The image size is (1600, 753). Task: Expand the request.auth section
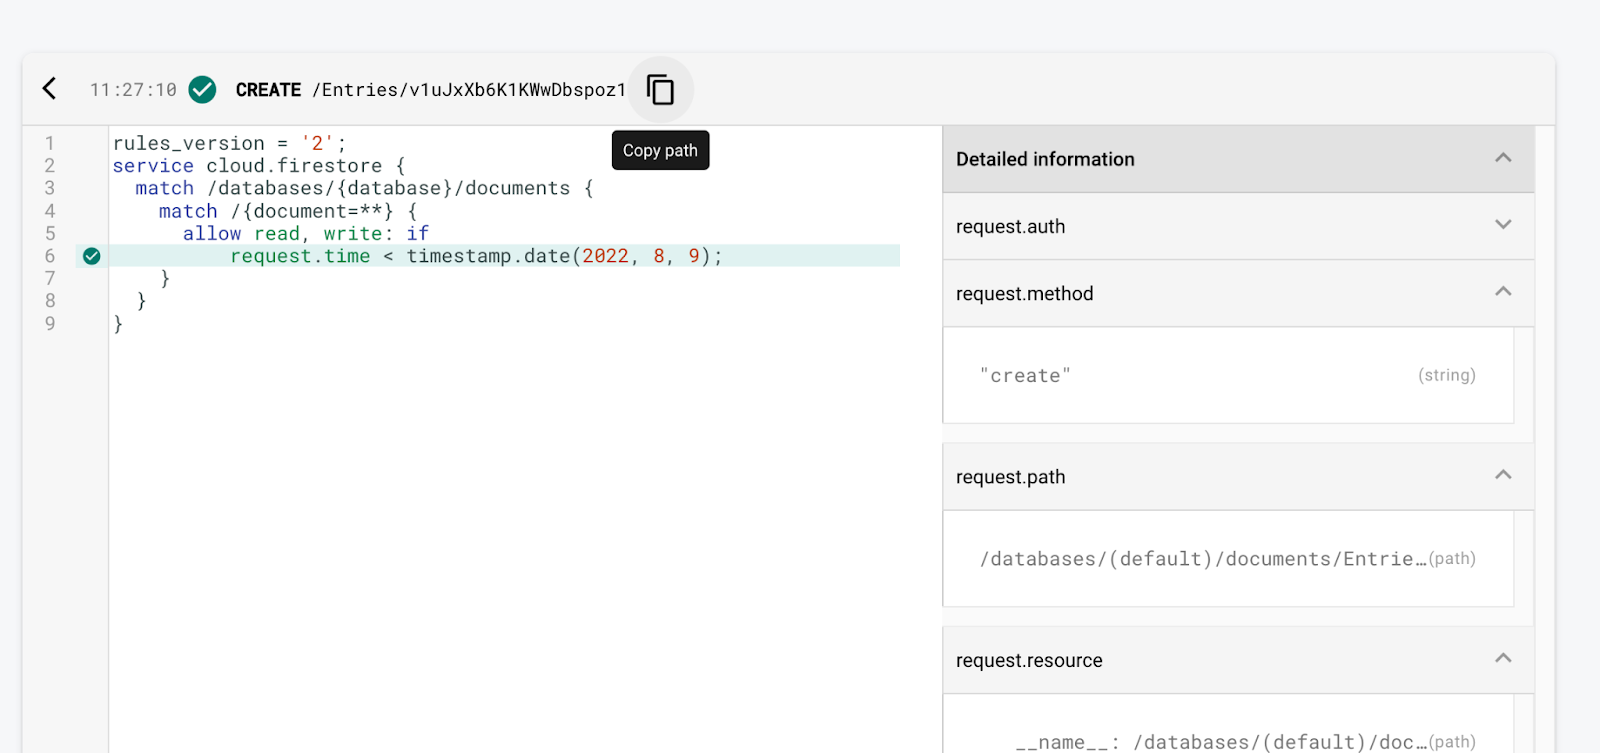tap(1502, 225)
